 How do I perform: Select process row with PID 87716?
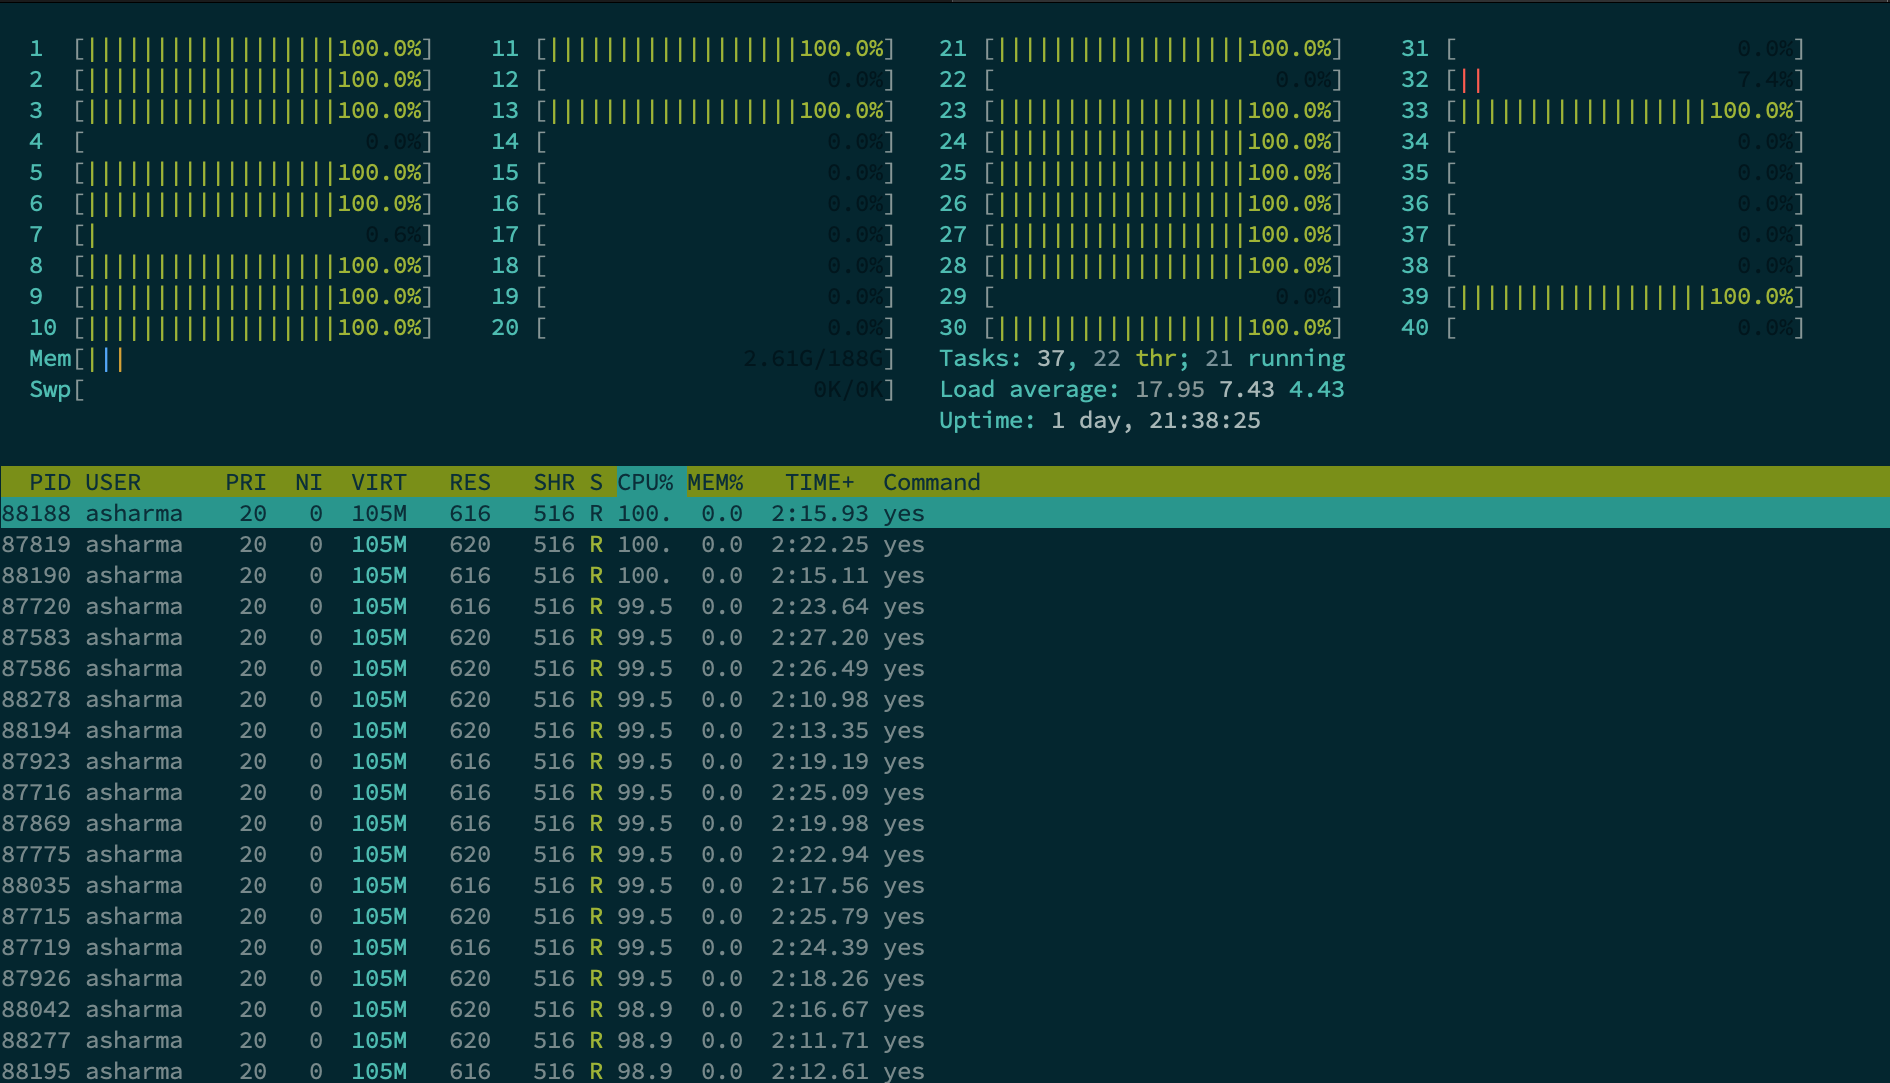pos(945,792)
